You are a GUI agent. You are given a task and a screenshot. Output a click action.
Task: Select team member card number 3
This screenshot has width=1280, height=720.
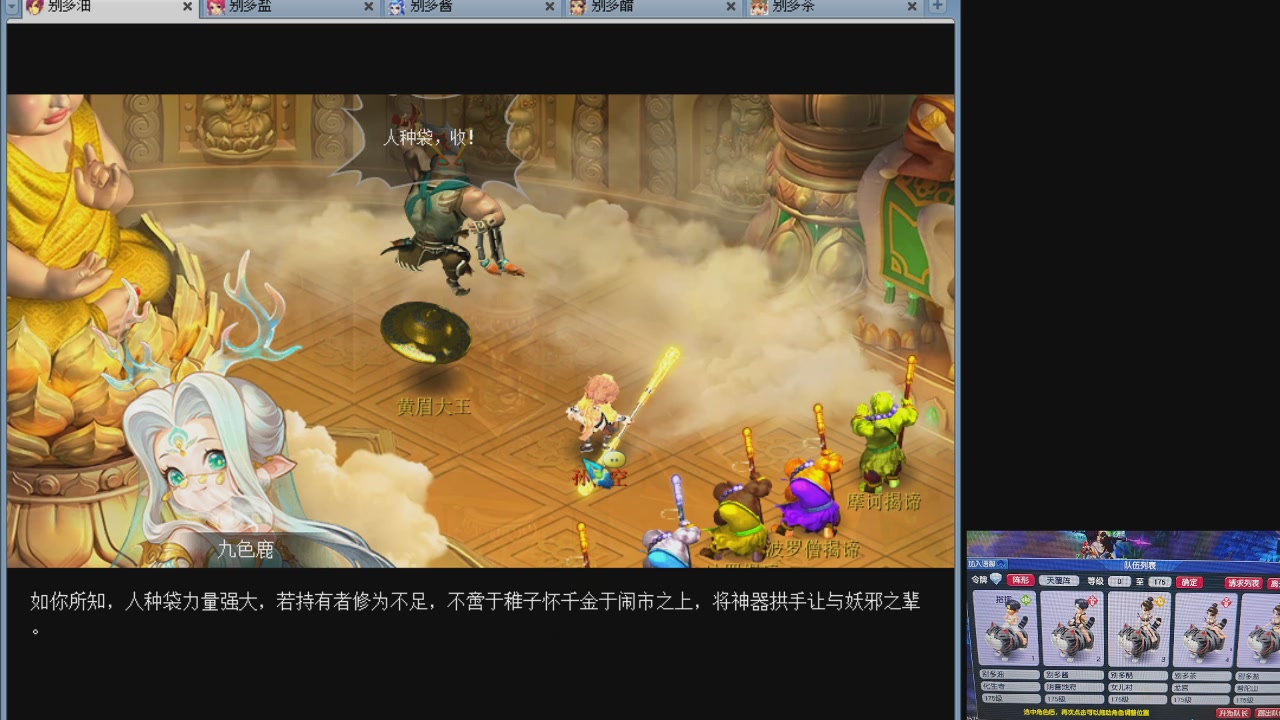(1138, 628)
